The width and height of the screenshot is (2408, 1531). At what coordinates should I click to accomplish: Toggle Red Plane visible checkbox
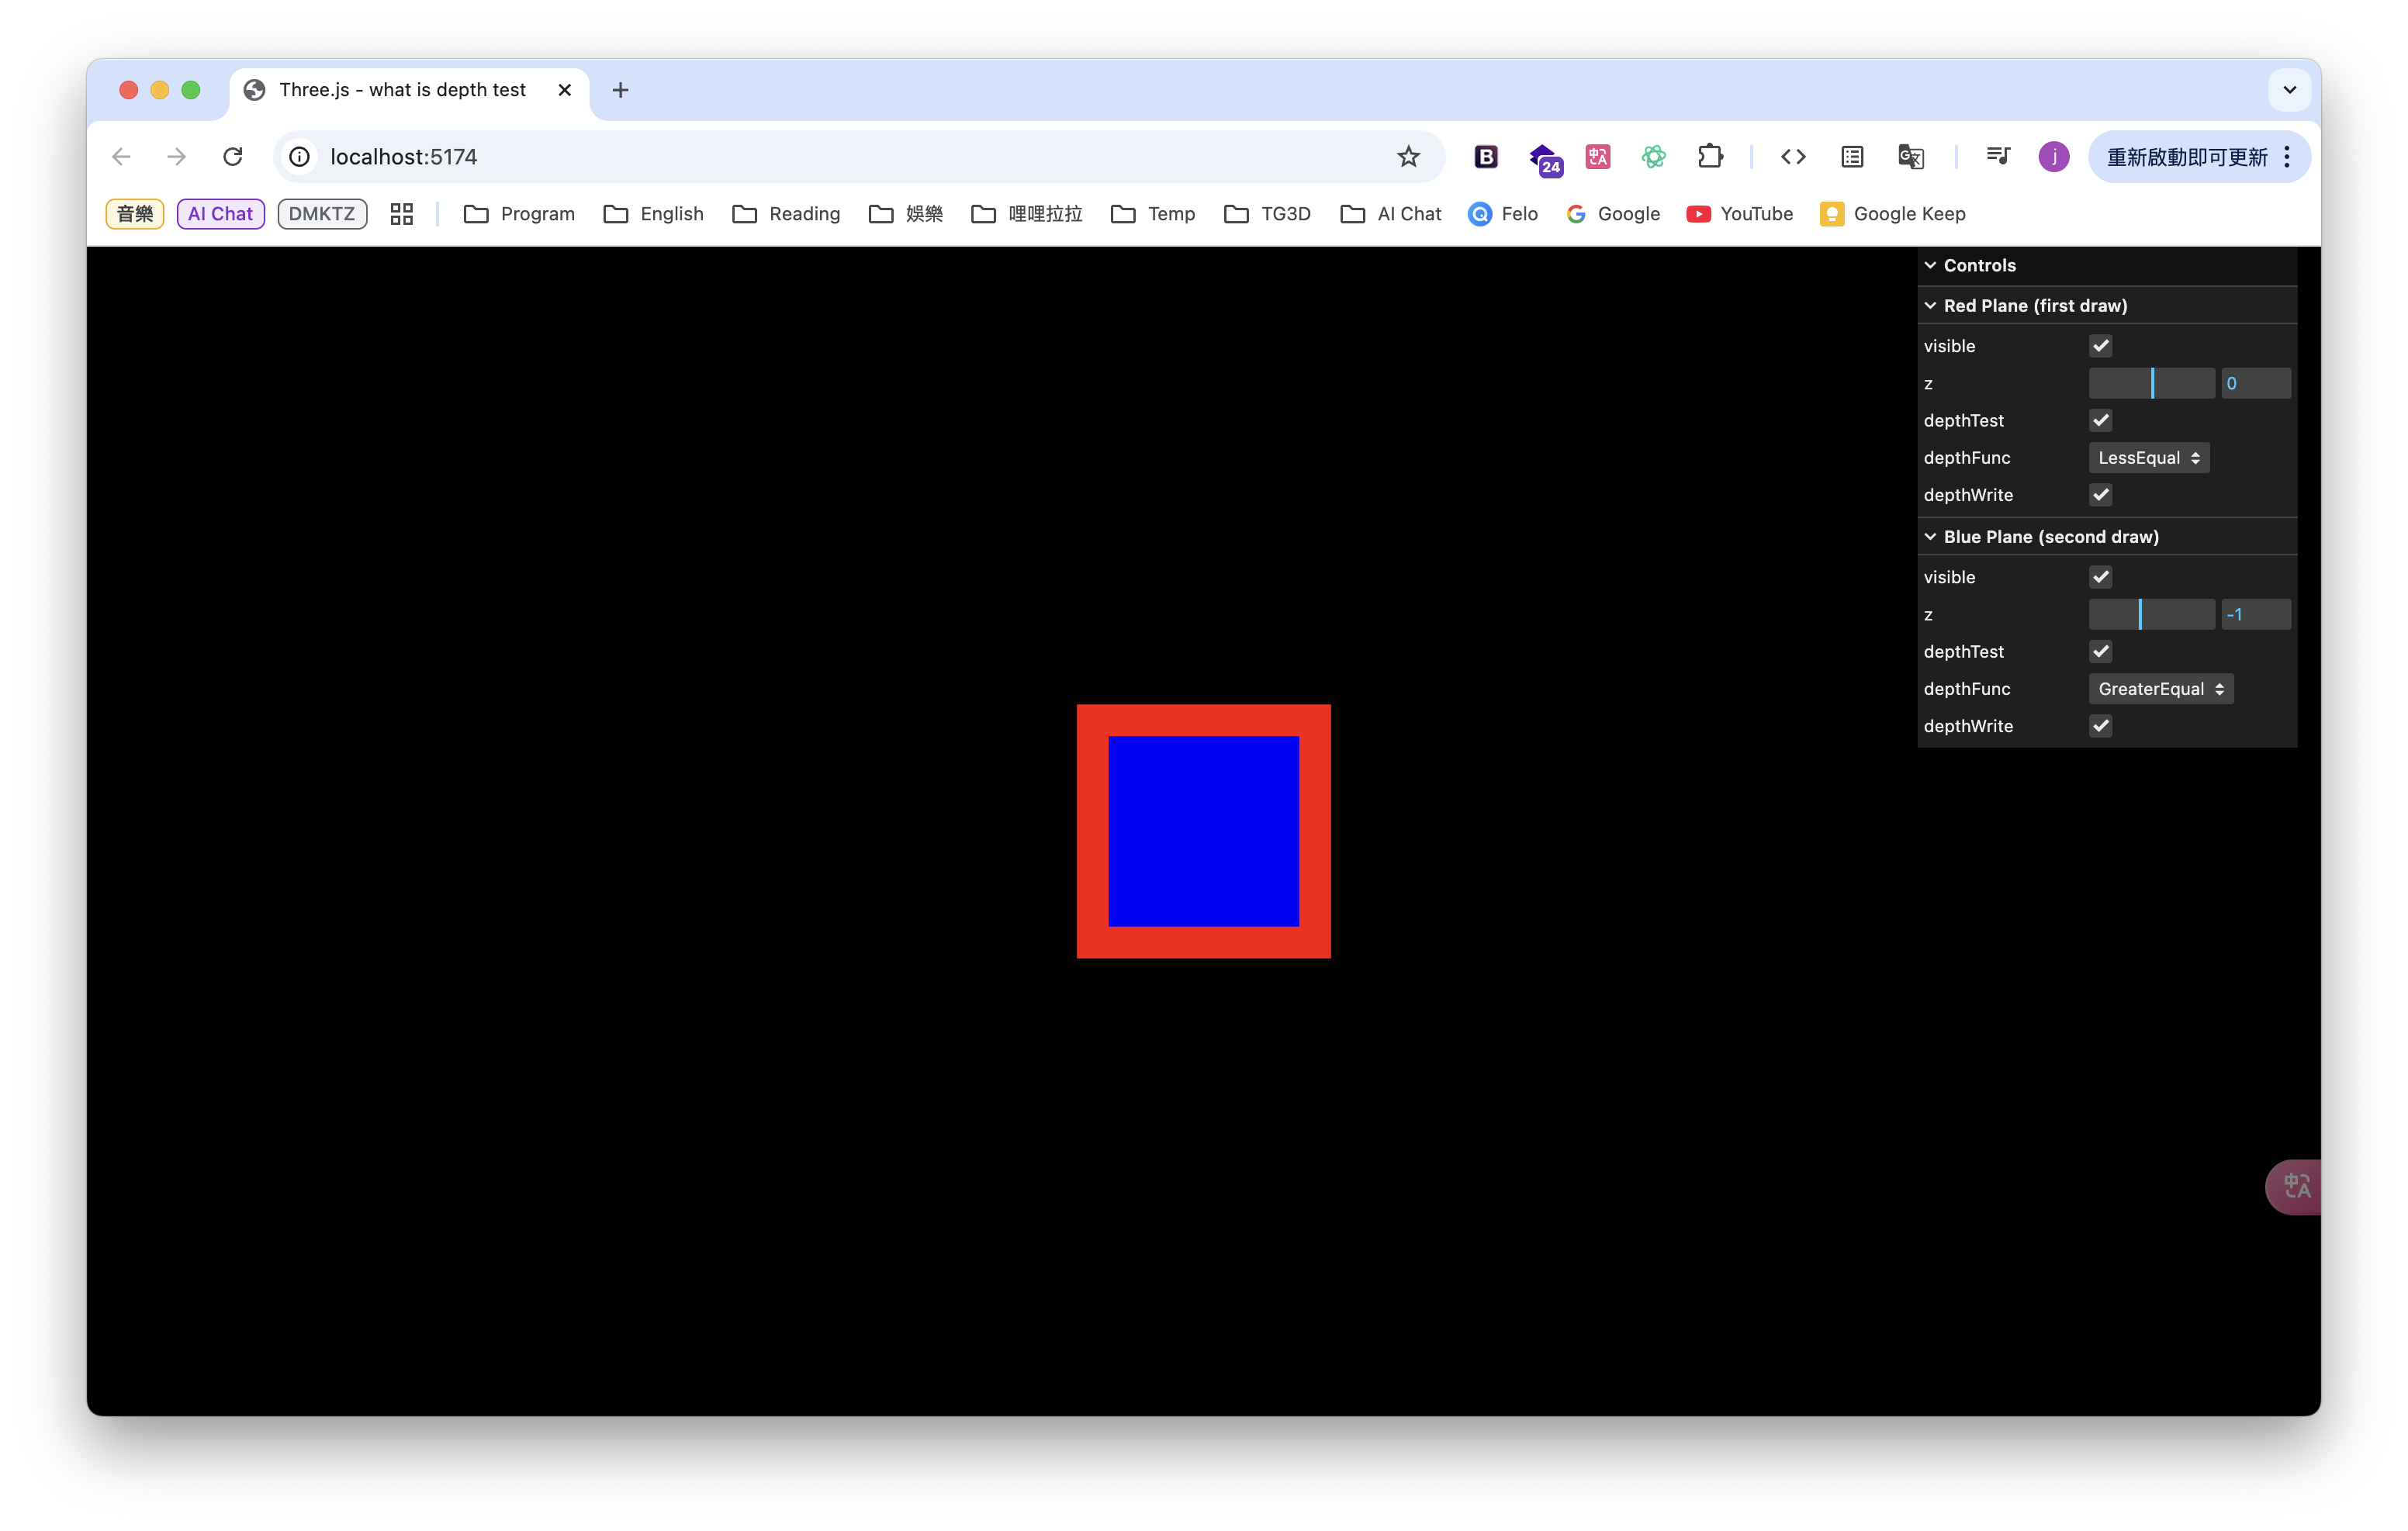2101,346
